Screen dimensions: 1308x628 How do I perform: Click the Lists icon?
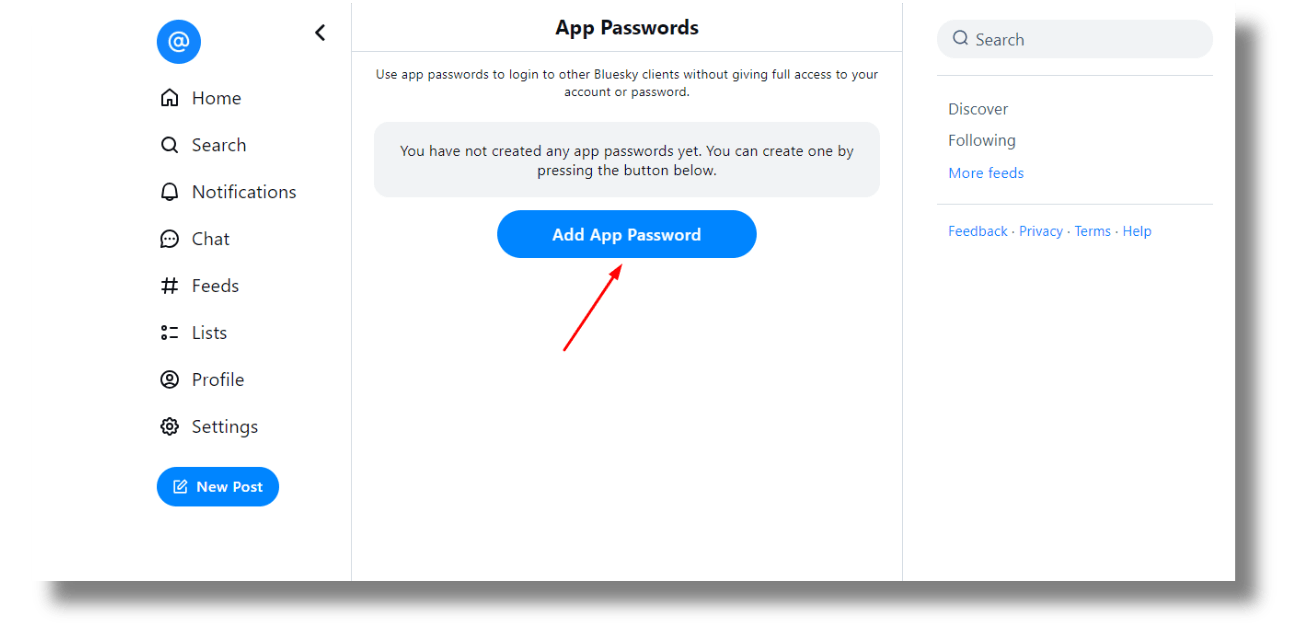pos(170,333)
